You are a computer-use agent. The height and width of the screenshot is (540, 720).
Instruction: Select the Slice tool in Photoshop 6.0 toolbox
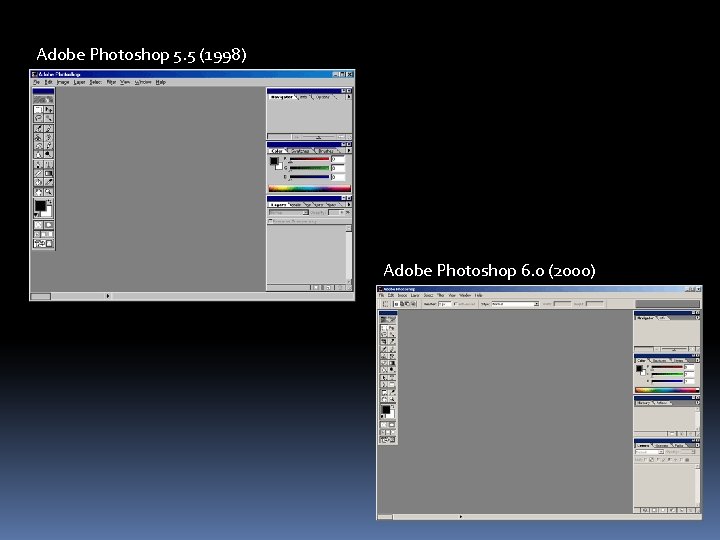tap(392, 341)
